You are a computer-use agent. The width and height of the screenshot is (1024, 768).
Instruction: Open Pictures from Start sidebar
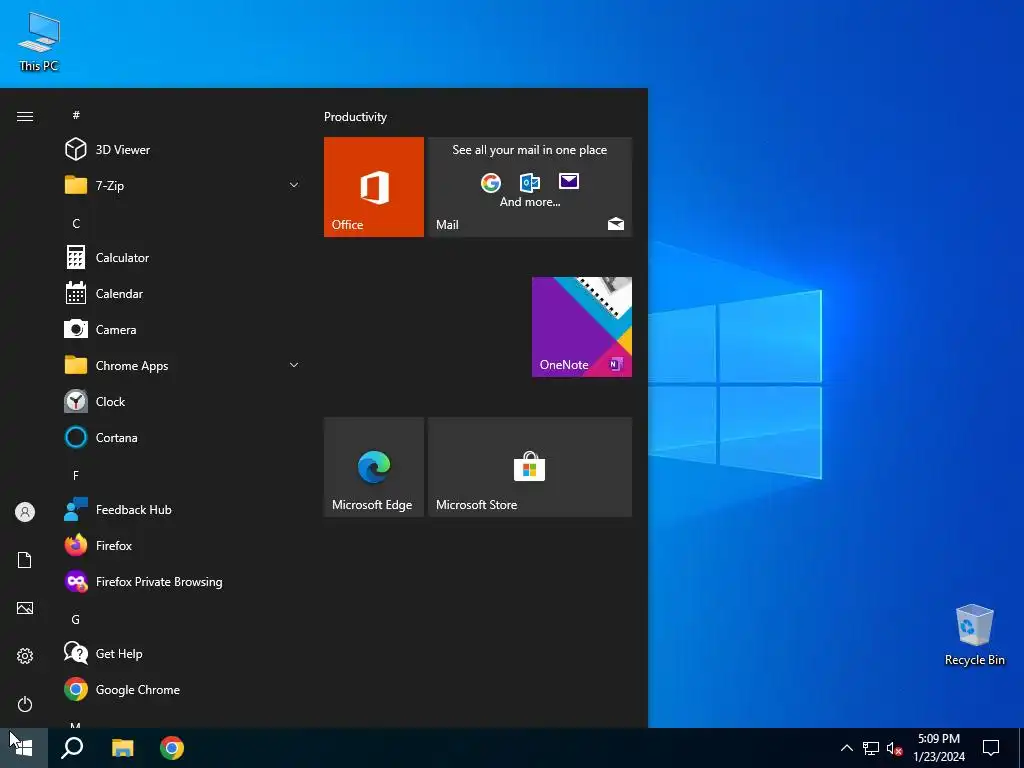(25, 608)
